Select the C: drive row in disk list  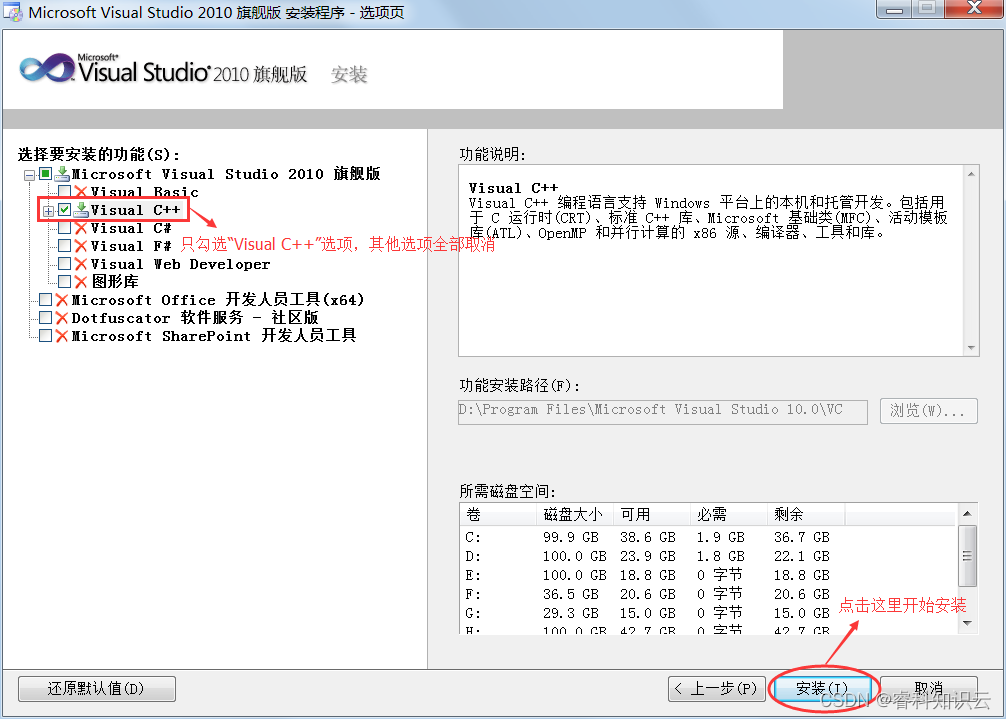coord(709,537)
